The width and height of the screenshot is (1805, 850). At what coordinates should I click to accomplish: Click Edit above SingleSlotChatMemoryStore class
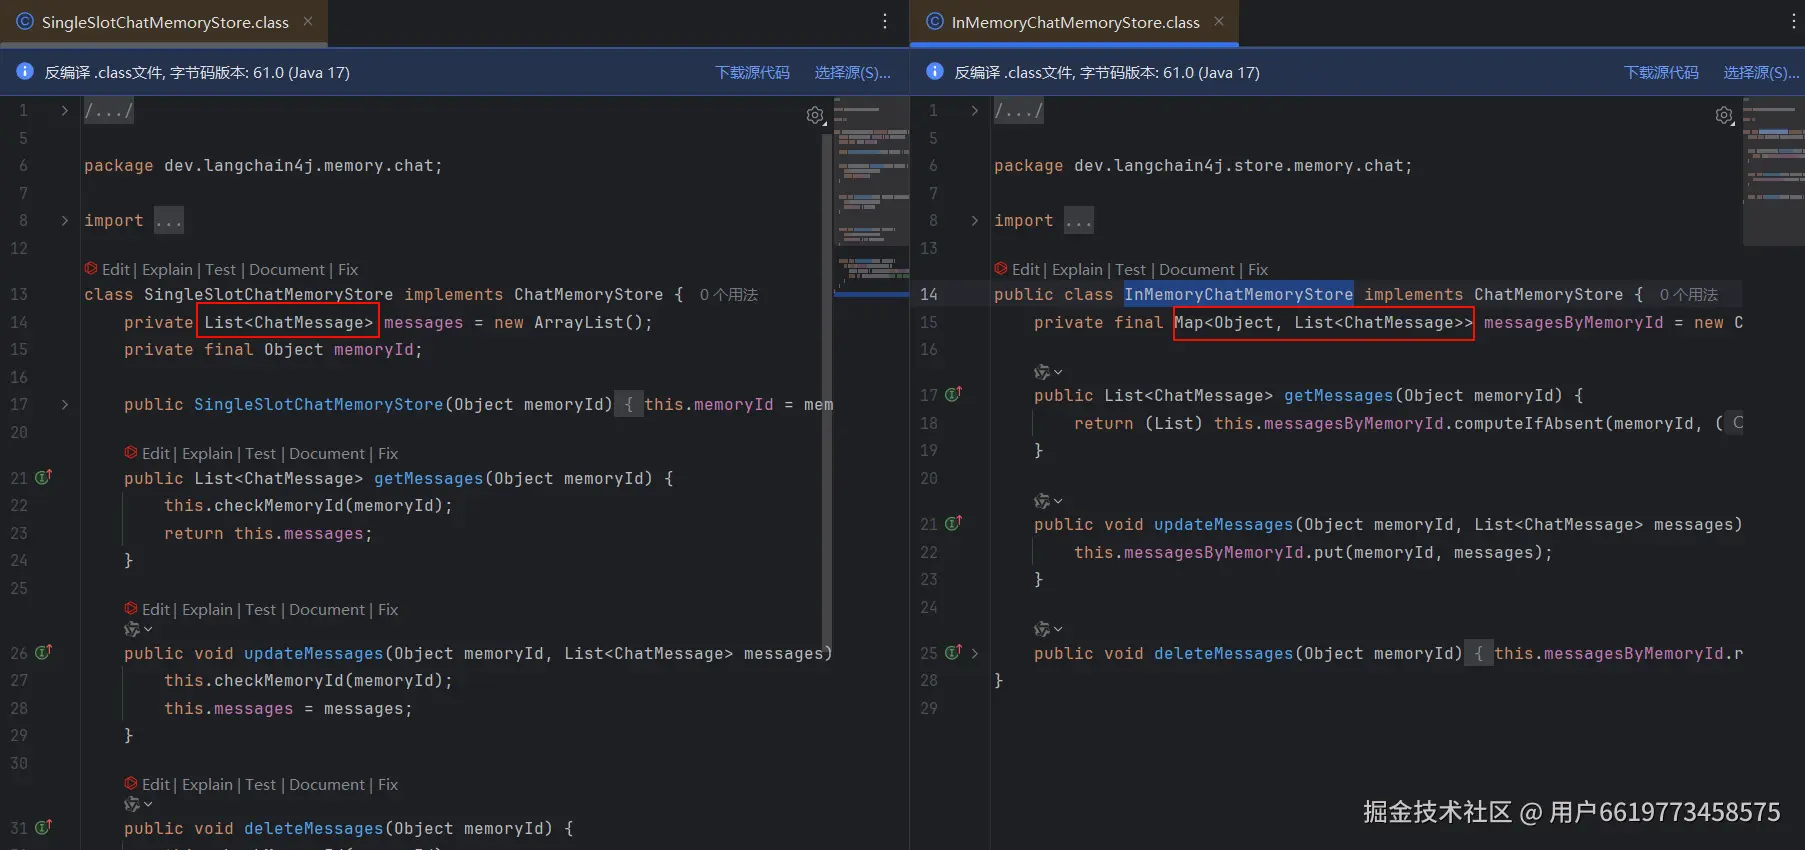(115, 270)
